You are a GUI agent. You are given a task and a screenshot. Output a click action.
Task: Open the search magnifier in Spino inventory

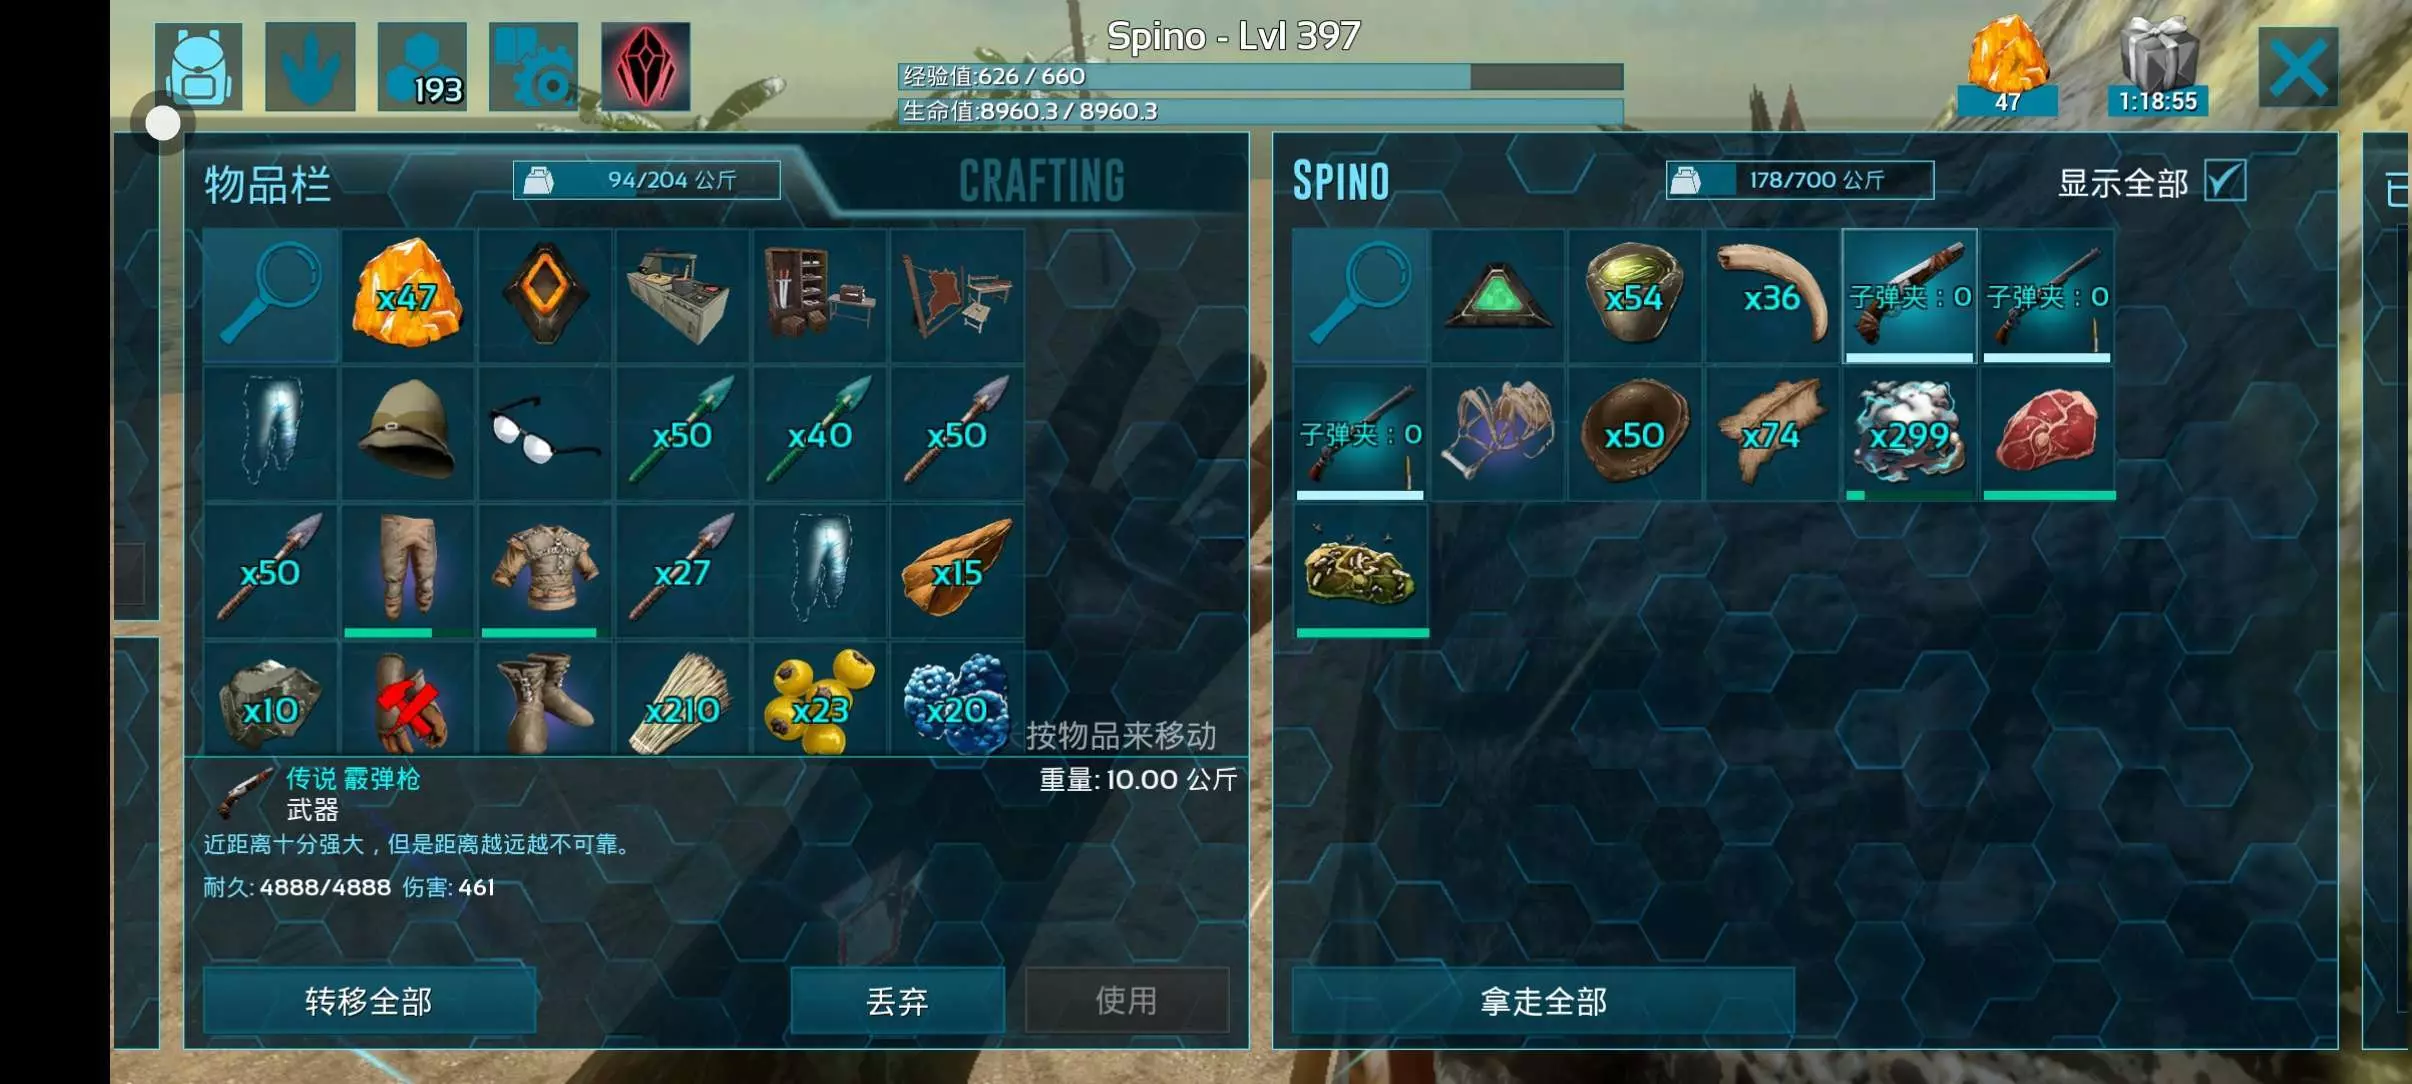point(1360,295)
